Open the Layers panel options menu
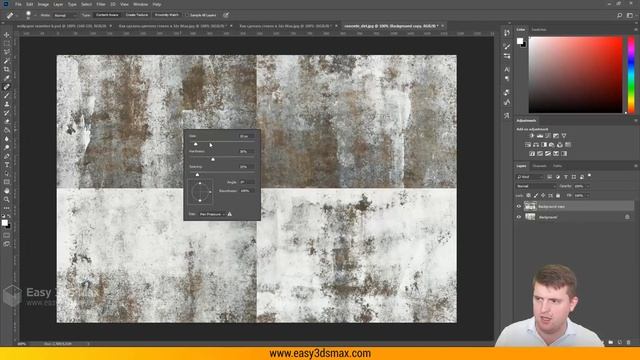 pos(636,166)
